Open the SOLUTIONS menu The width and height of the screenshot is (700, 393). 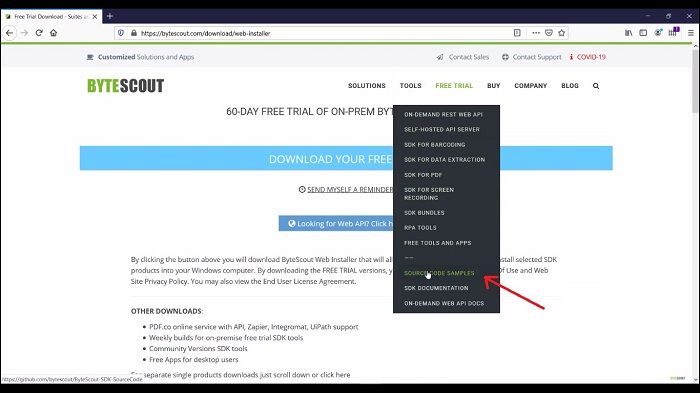tap(367, 86)
